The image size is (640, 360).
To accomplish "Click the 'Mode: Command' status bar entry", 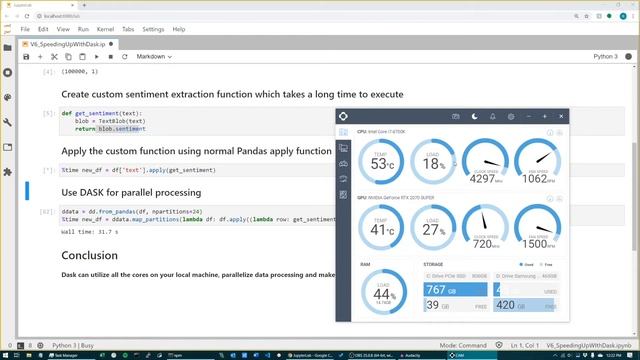I will click(x=463, y=346).
